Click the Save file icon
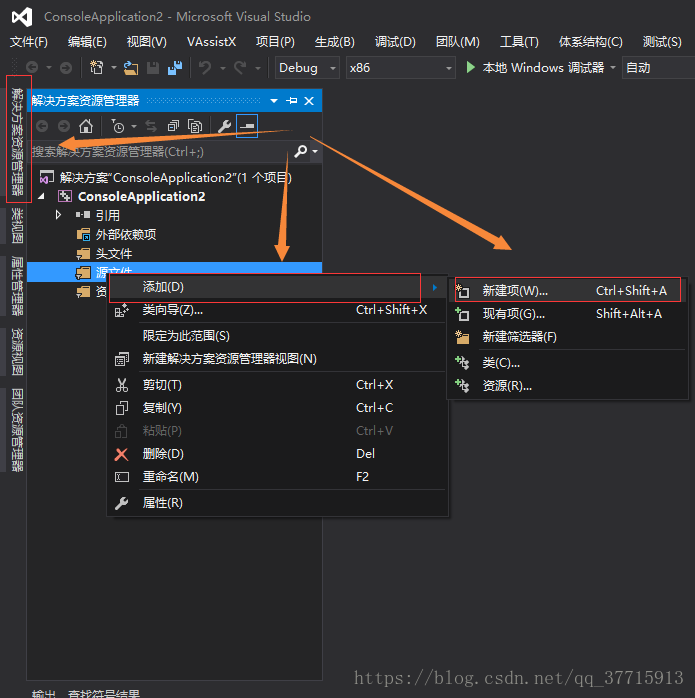This screenshot has height=698, width=695. click(x=153, y=68)
